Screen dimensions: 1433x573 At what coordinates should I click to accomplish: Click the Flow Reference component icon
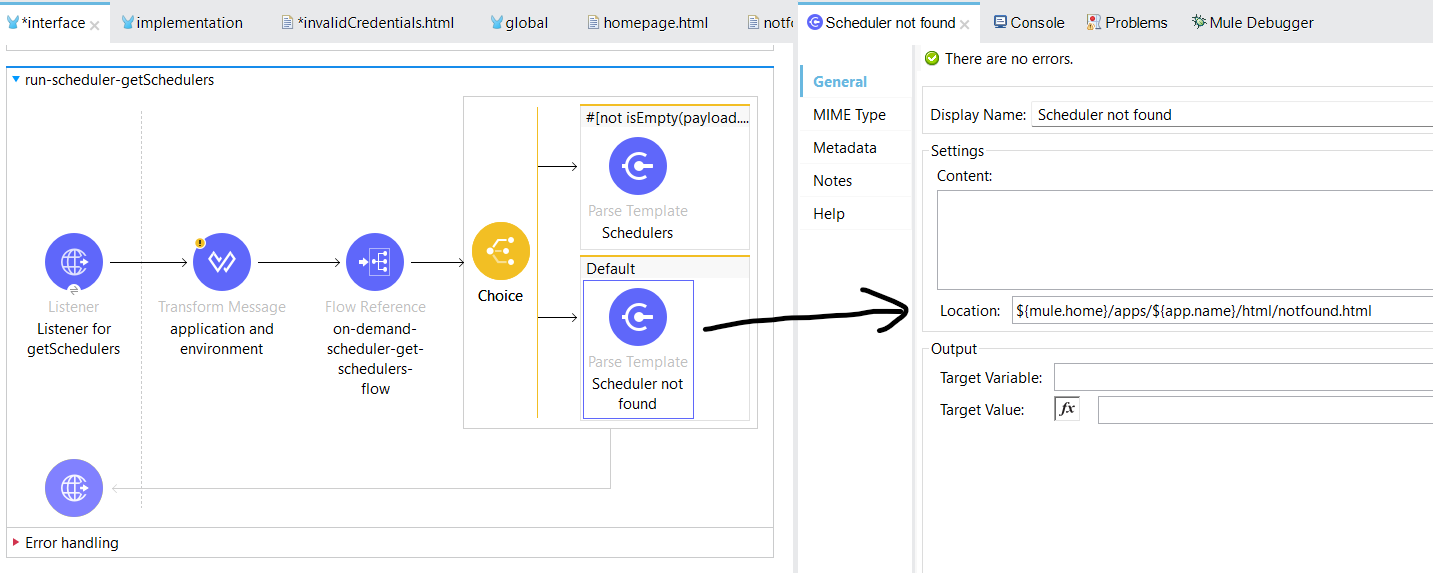click(375, 263)
